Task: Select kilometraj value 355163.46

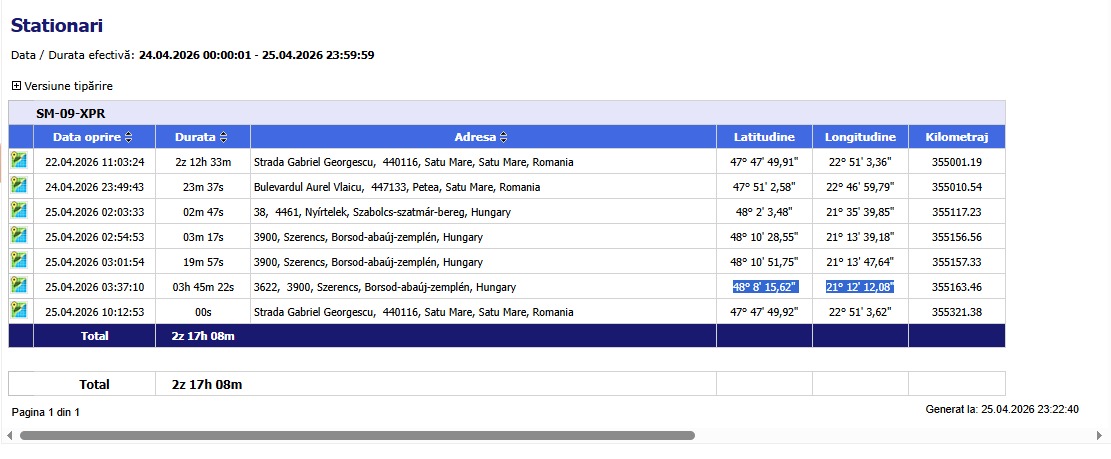Action: point(957,287)
